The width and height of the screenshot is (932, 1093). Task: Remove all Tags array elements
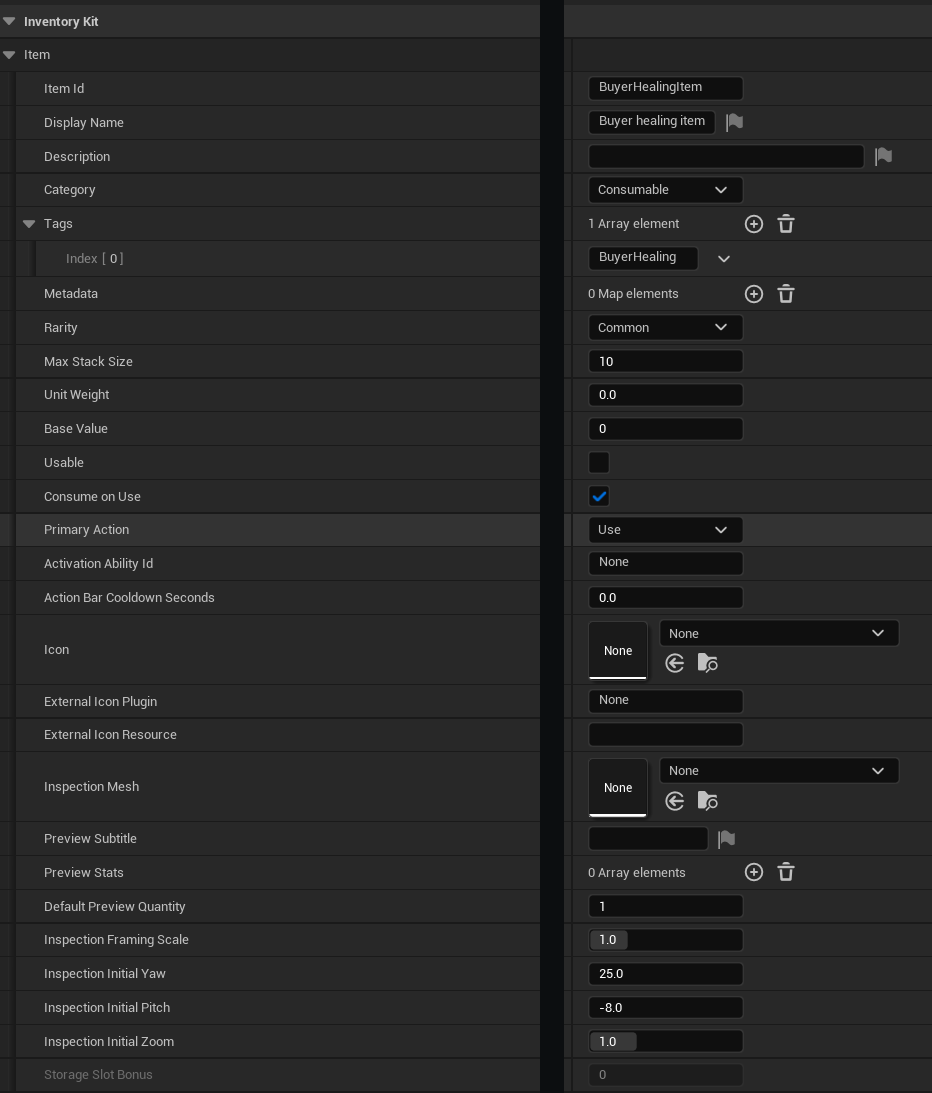[786, 224]
